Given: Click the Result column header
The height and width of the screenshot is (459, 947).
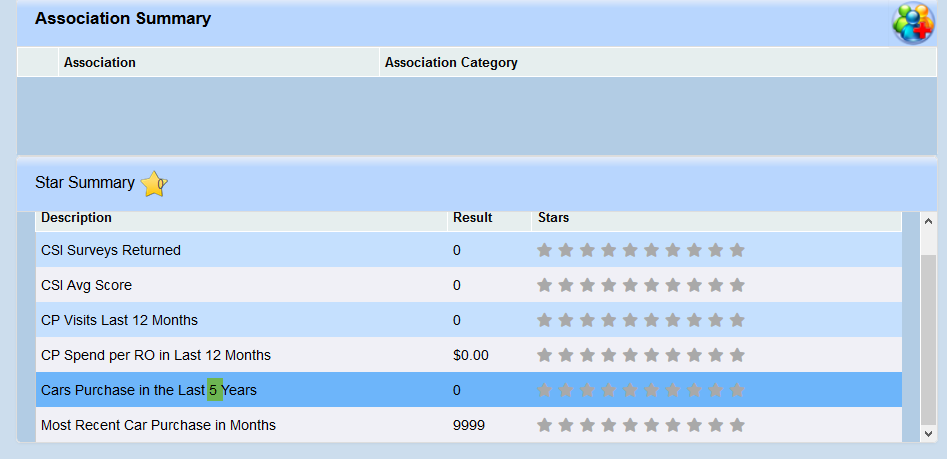Looking at the screenshot, I should click(472, 218).
